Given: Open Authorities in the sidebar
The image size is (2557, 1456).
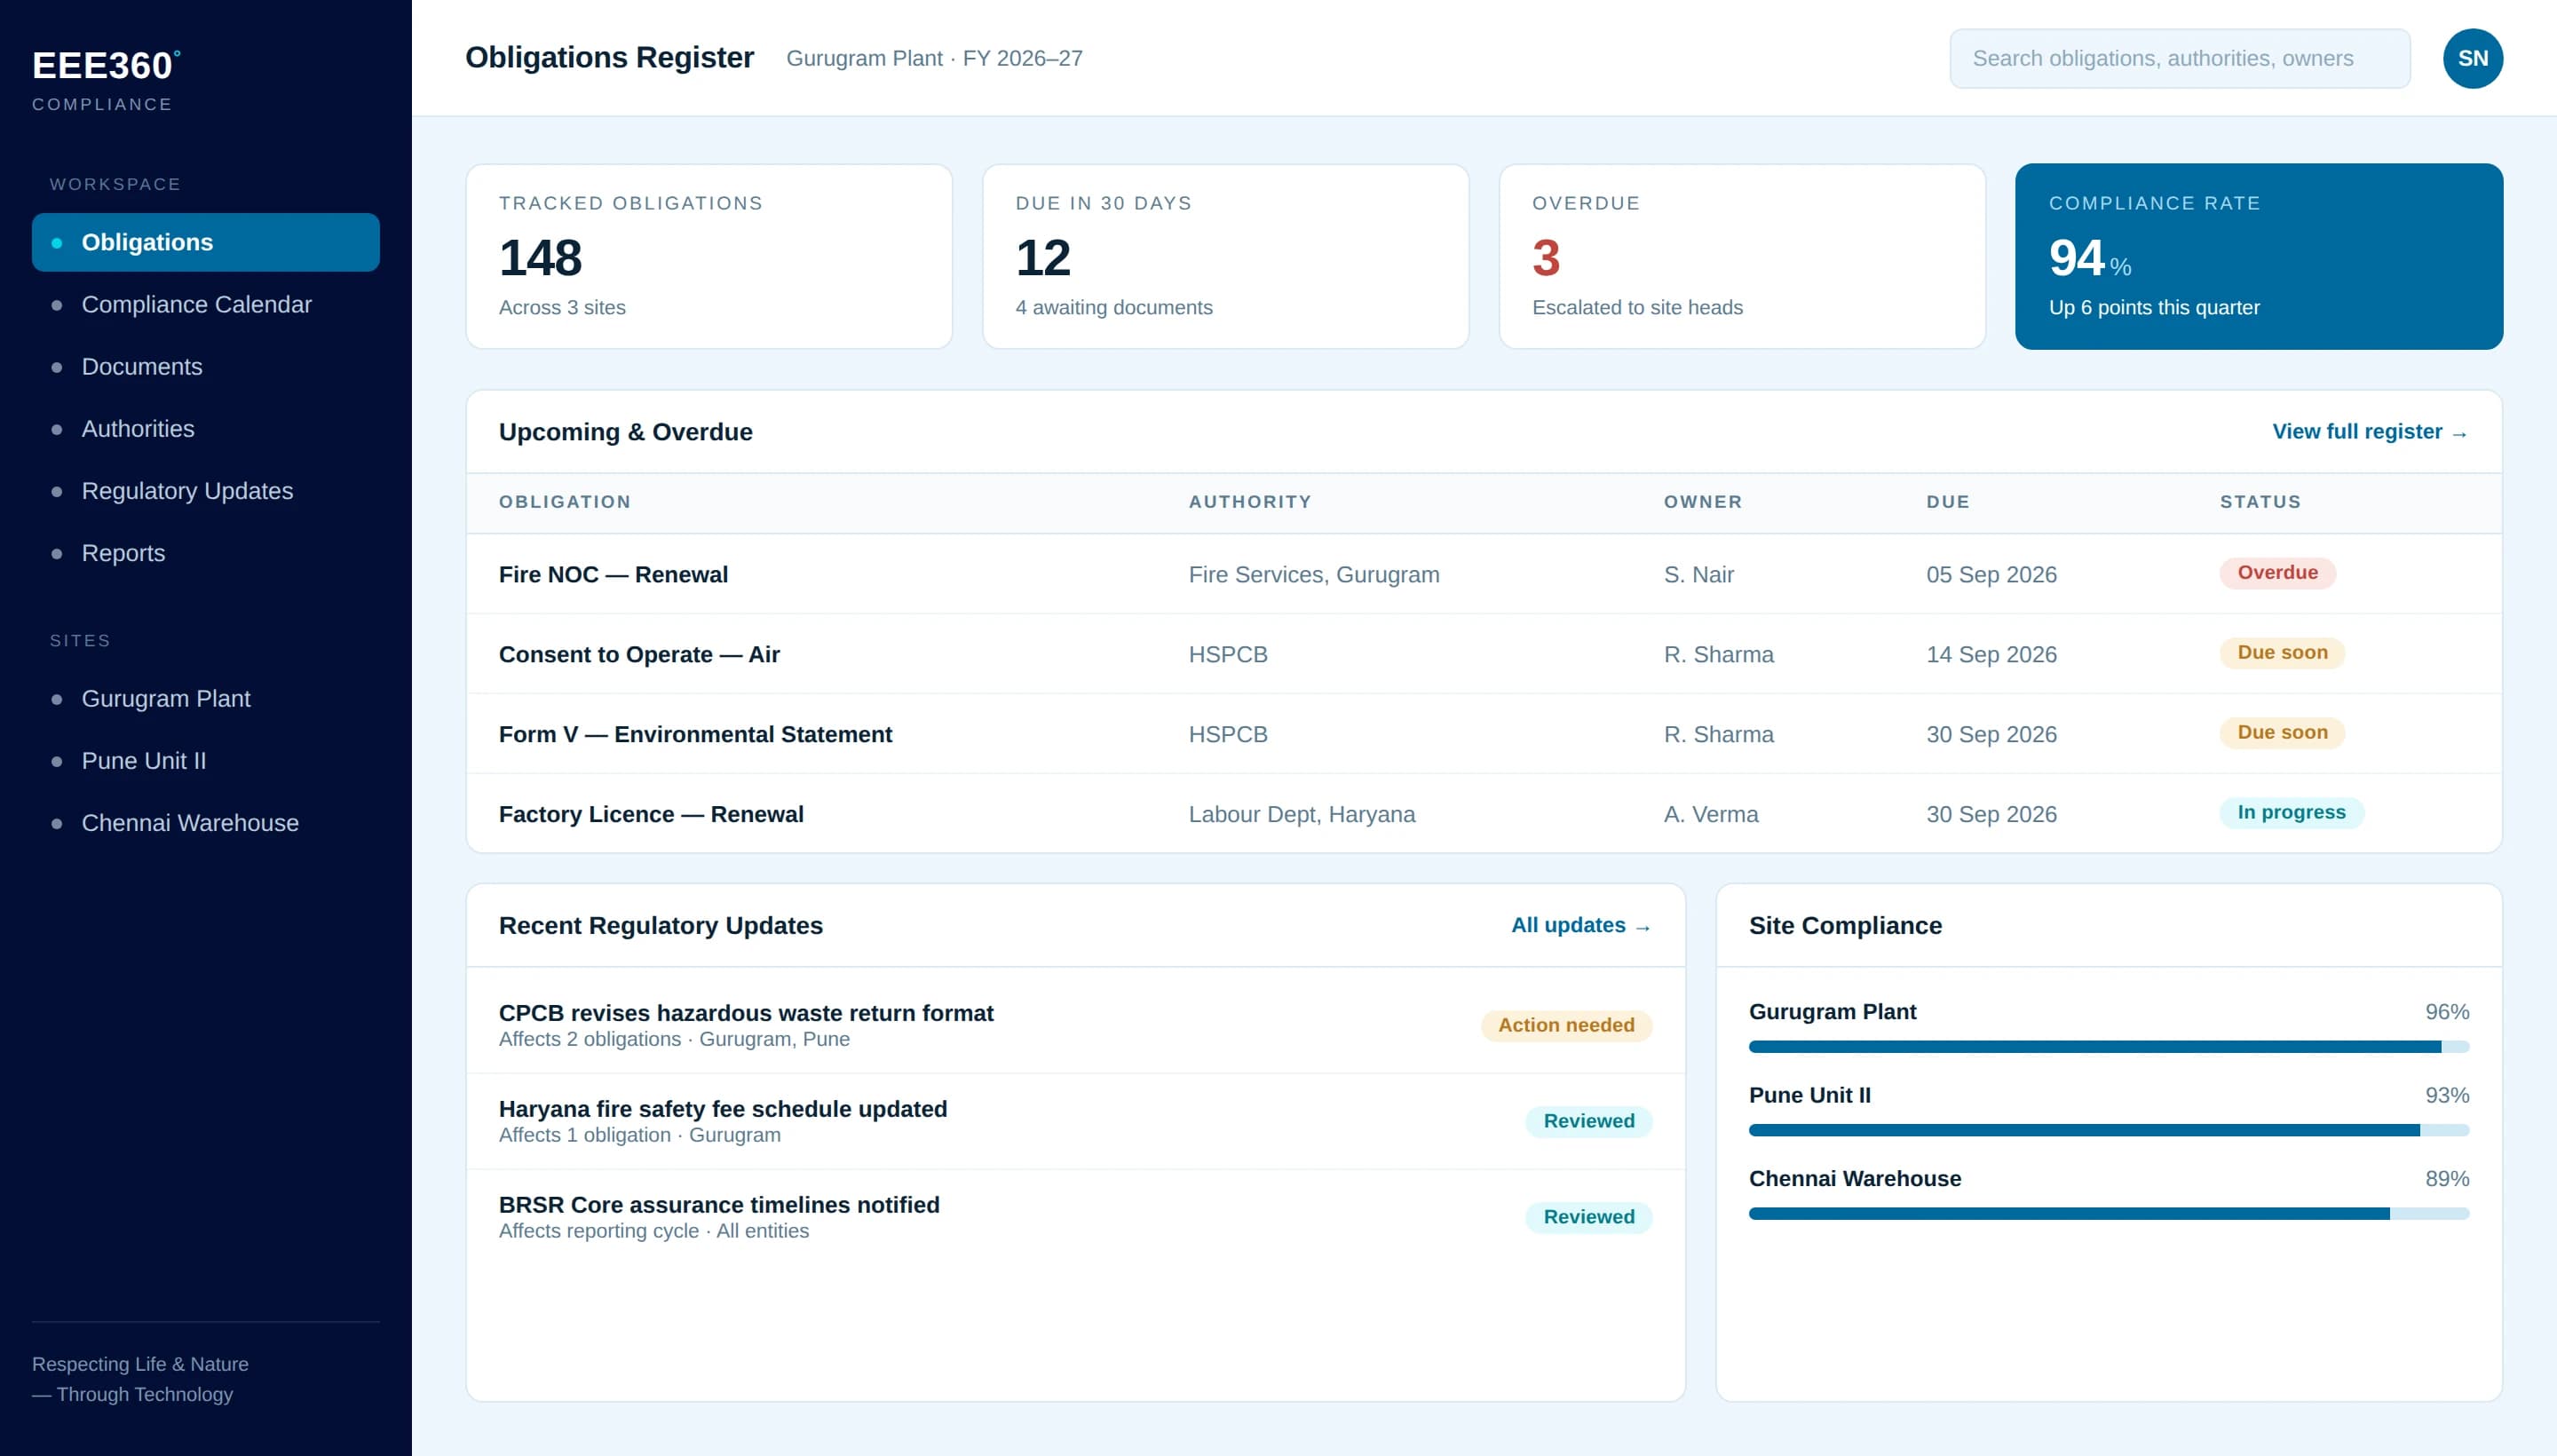Looking at the screenshot, I should [x=205, y=428].
